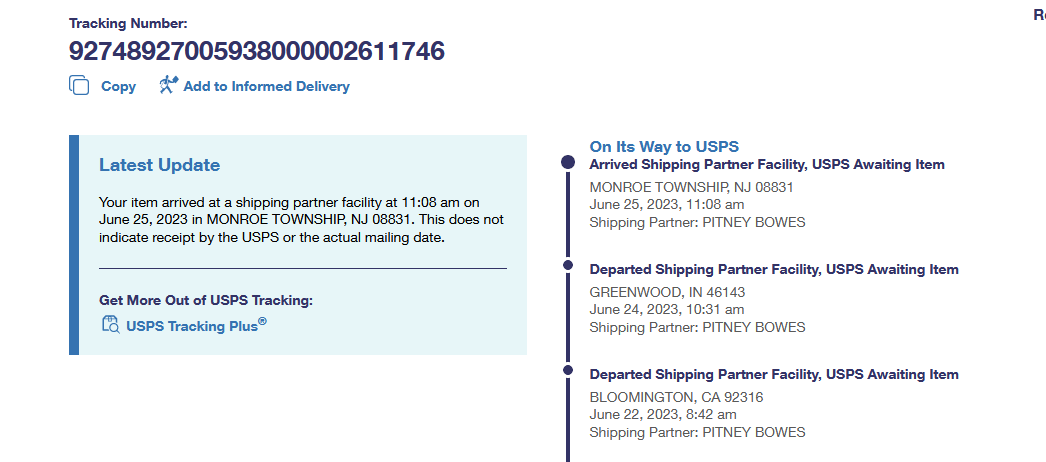Click the BLOOMINGTON, CA 92316 location text
This screenshot has height=462, width=1046.
click(x=674, y=397)
